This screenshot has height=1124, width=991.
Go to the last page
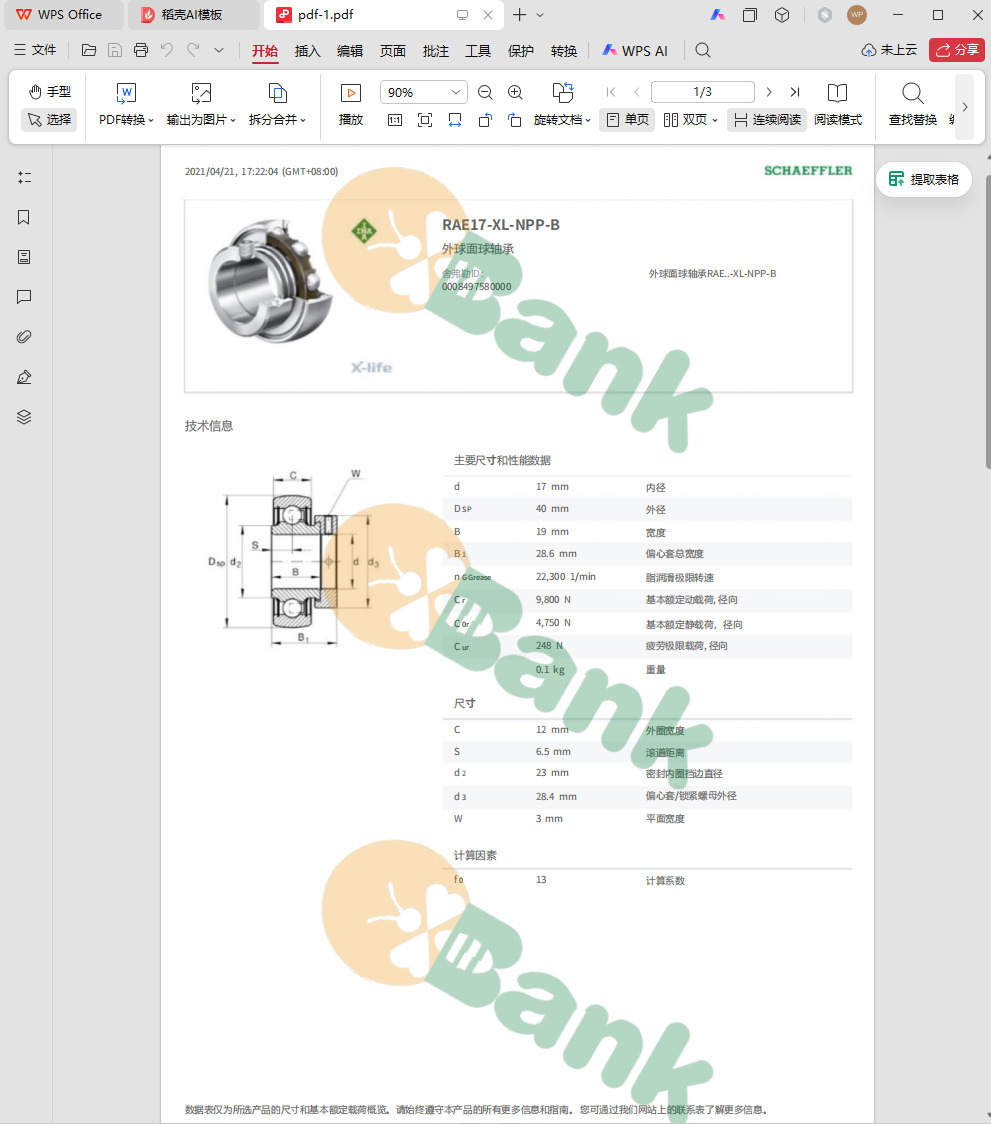point(795,92)
